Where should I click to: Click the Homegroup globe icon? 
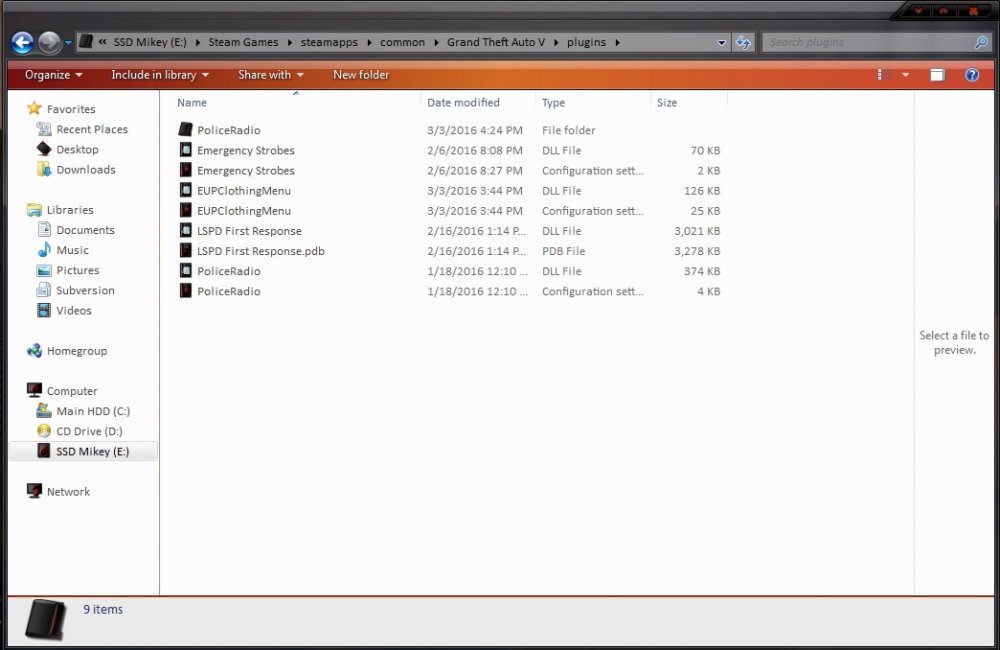click(34, 350)
